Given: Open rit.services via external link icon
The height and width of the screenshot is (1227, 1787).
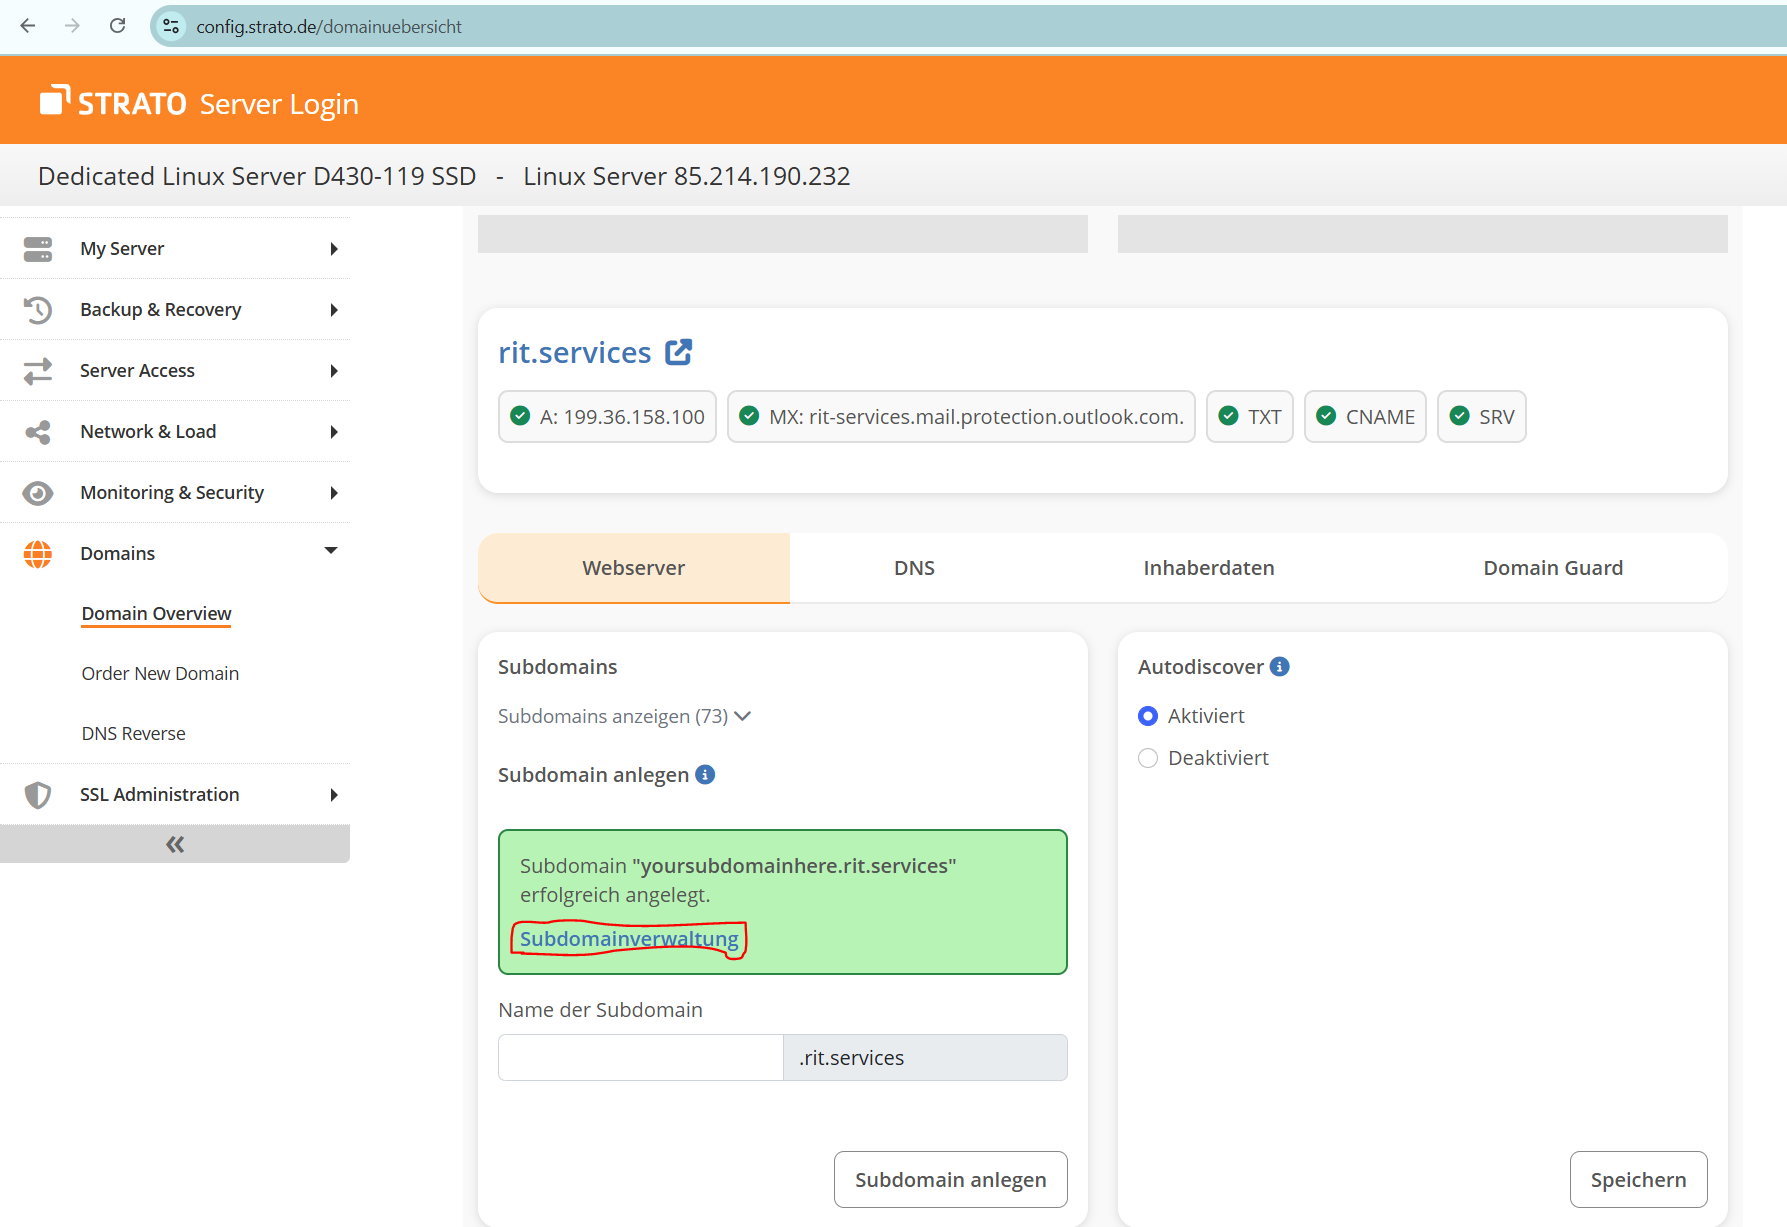Looking at the screenshot, I should 679,352.
